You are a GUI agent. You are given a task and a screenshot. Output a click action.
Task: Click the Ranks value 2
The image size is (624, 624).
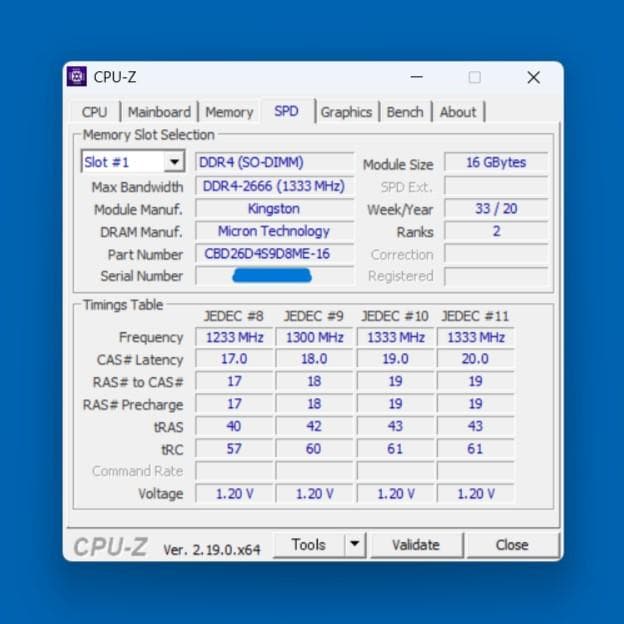(496, 231)
